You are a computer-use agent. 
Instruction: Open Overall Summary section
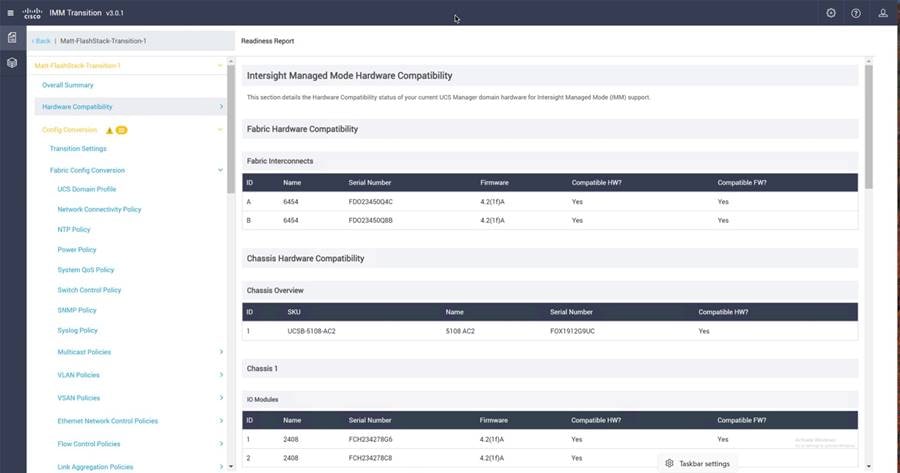pyautogui.click(x=68, y=85)
